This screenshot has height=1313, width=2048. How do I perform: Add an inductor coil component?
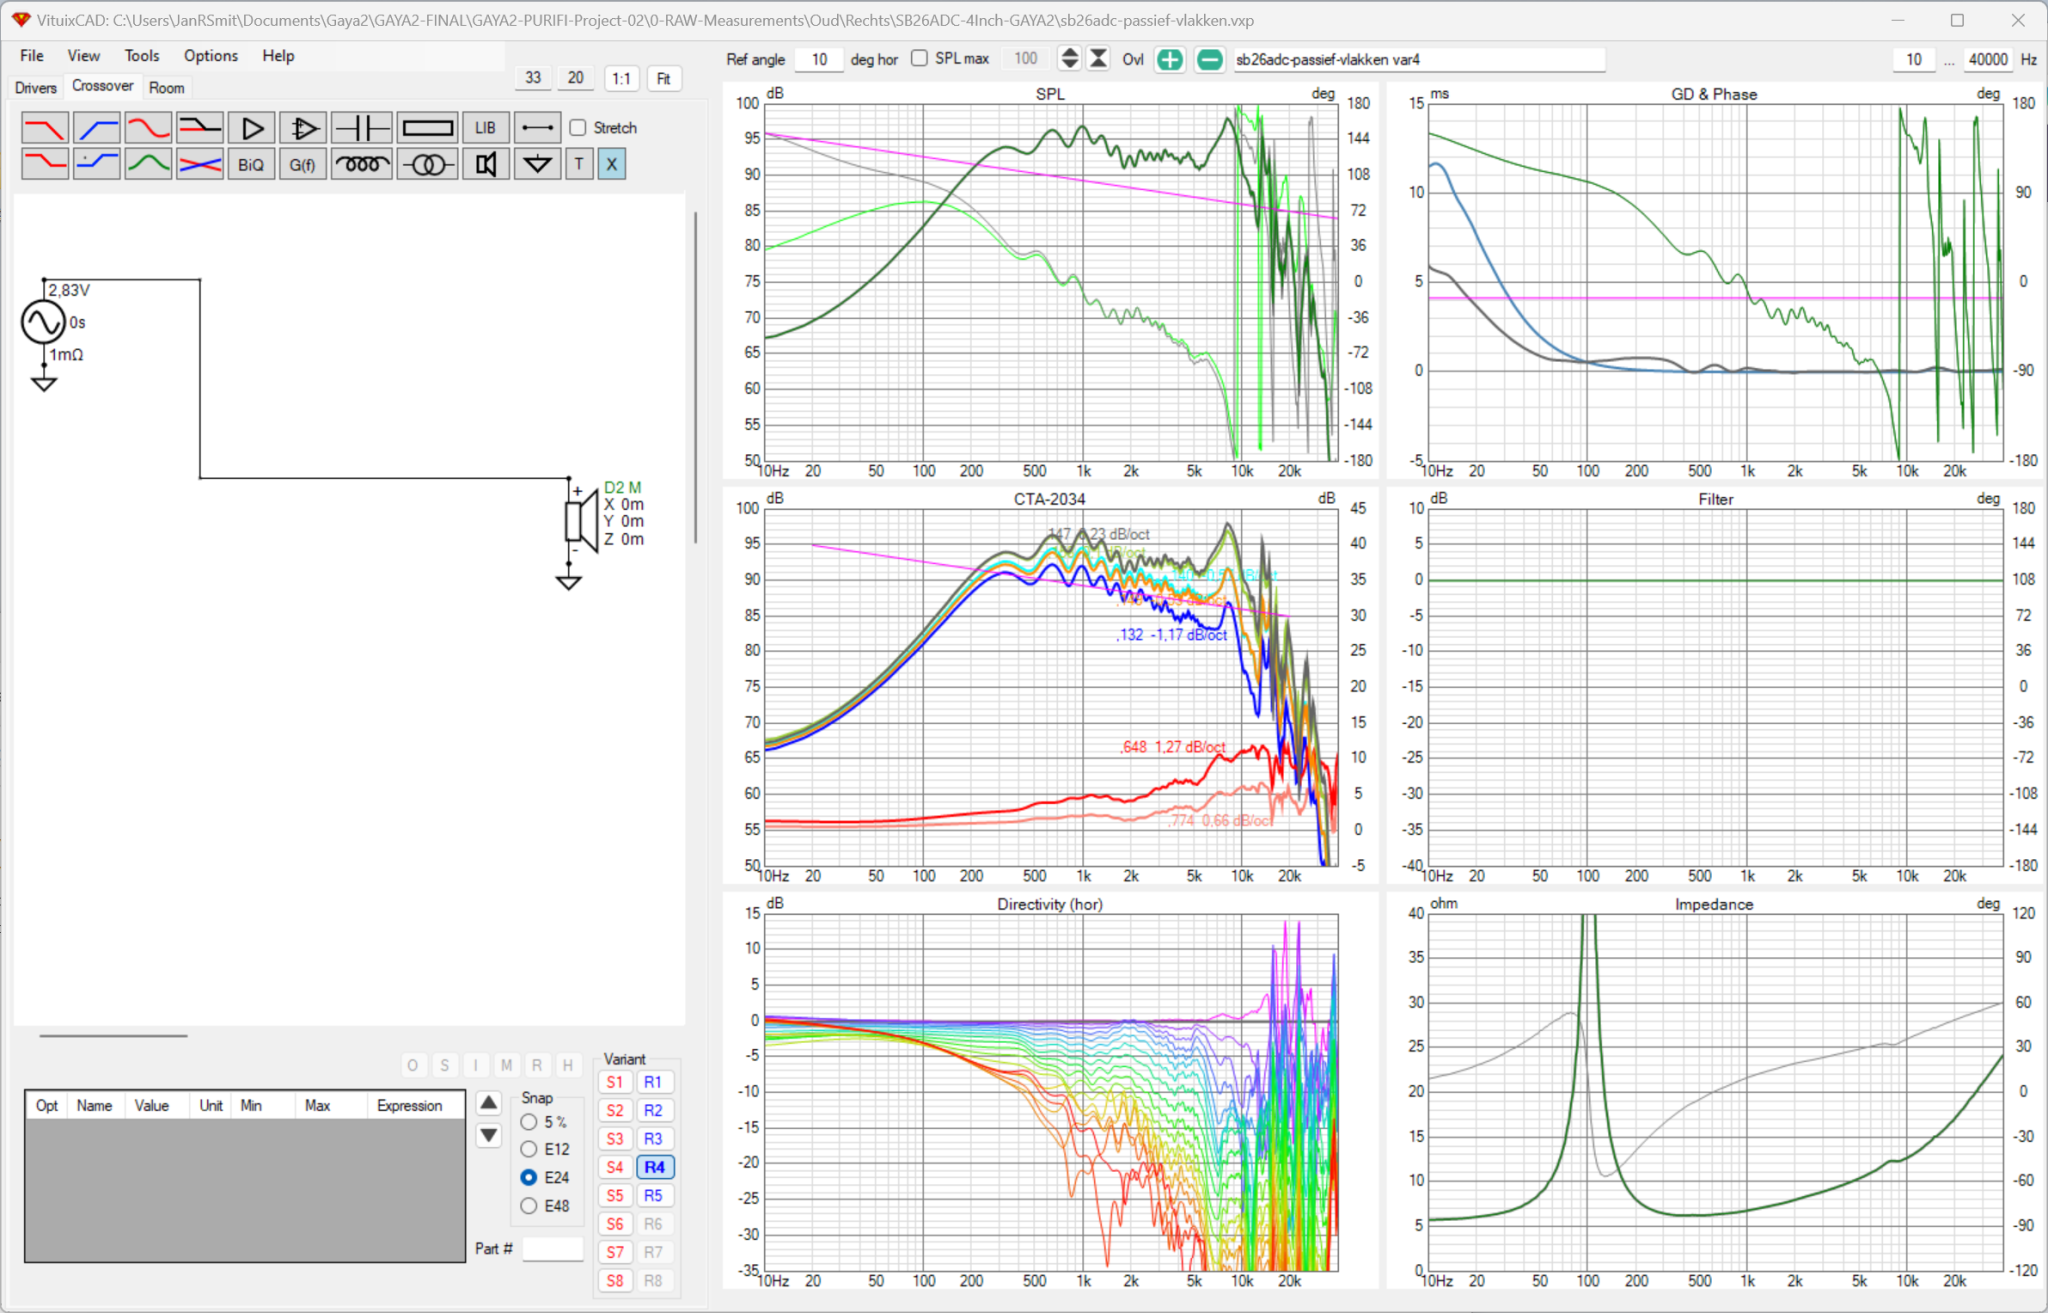click(362, 164)
